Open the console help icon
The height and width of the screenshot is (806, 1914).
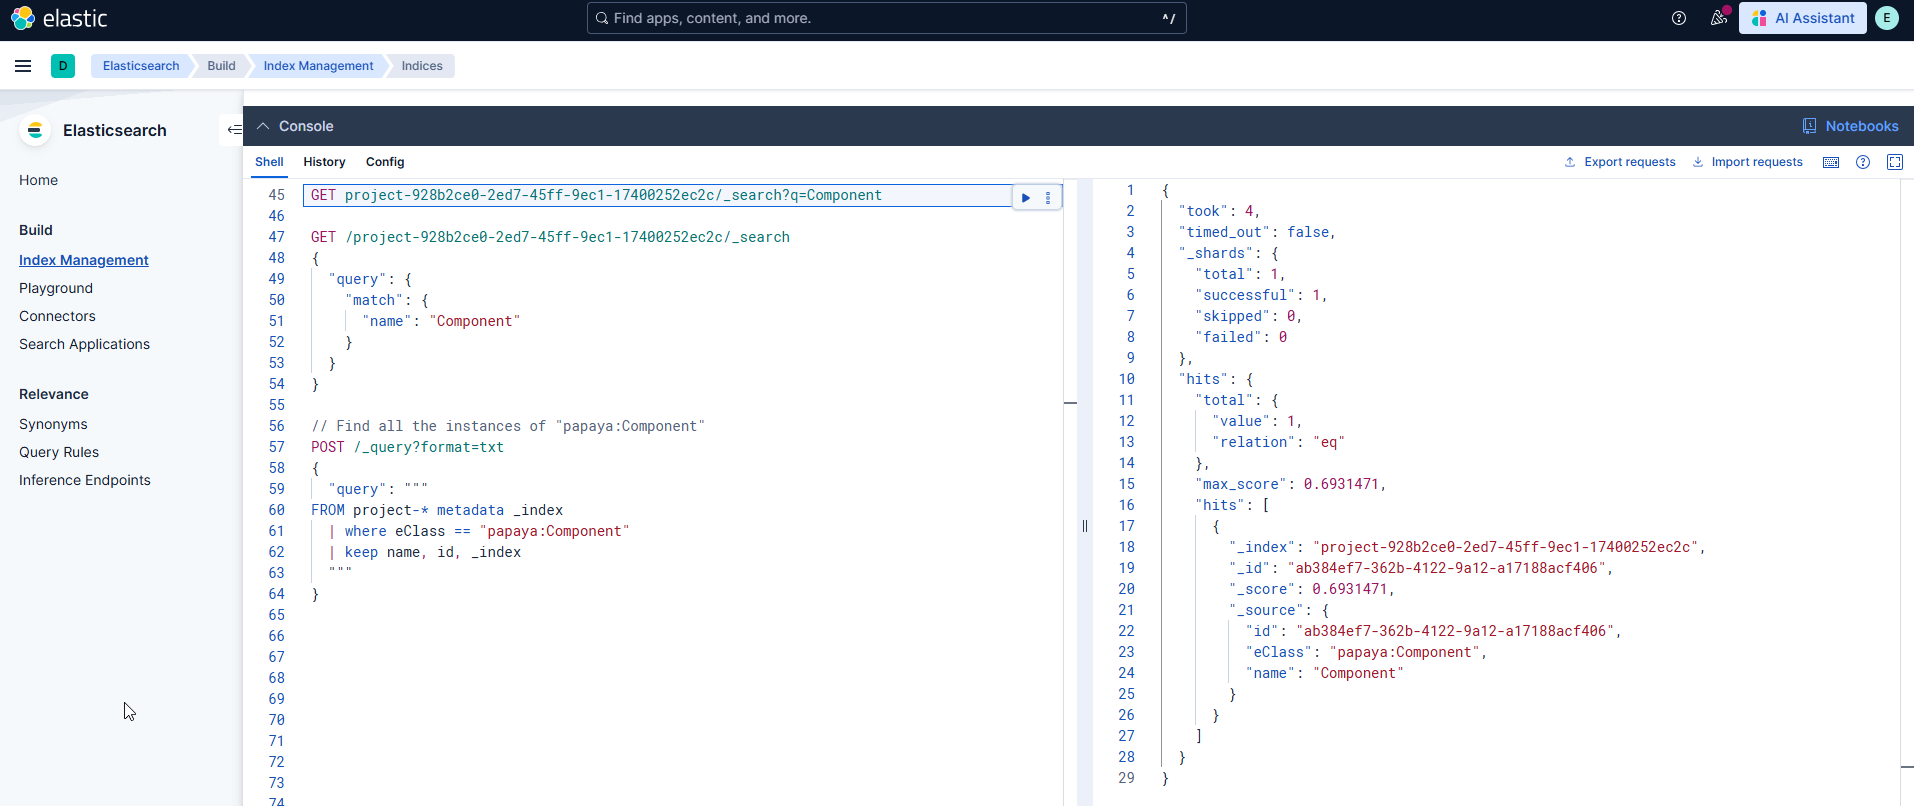1863,162
